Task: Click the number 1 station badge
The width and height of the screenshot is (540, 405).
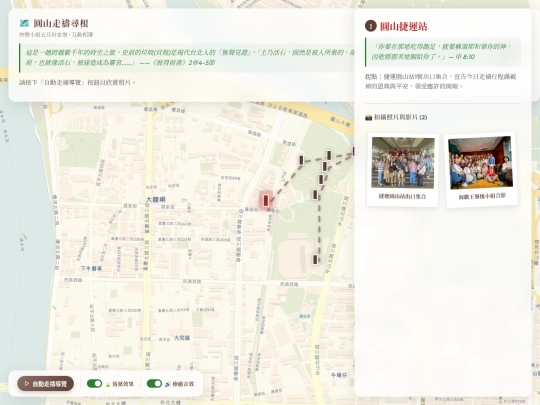Action: 371,26
